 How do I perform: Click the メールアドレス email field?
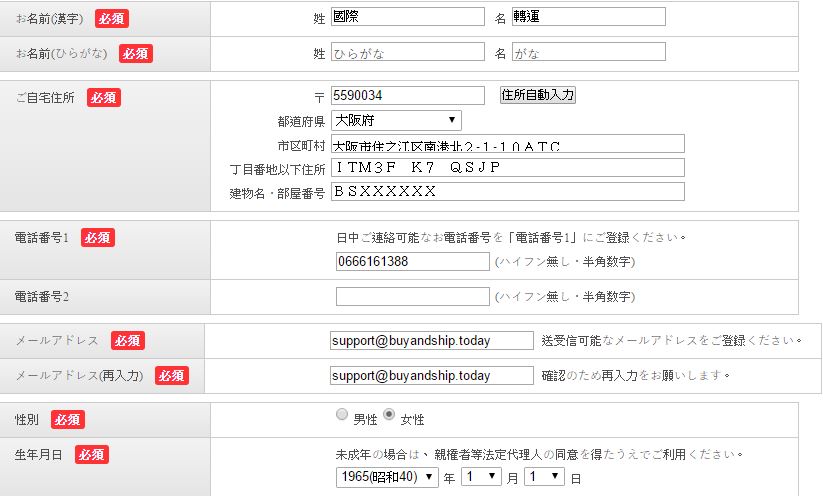[431, 340]
